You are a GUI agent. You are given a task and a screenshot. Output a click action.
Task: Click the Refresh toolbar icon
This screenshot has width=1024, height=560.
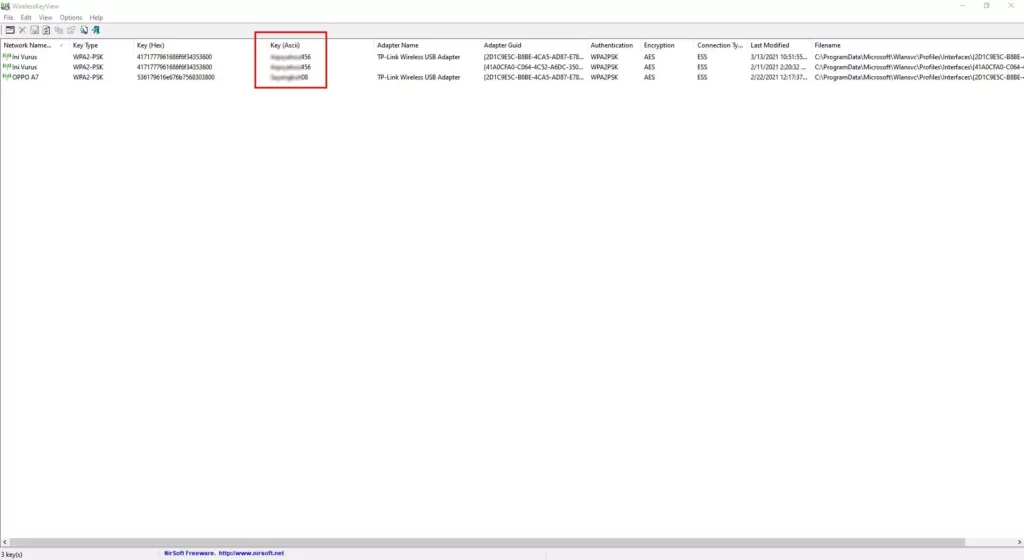(46, 30)
